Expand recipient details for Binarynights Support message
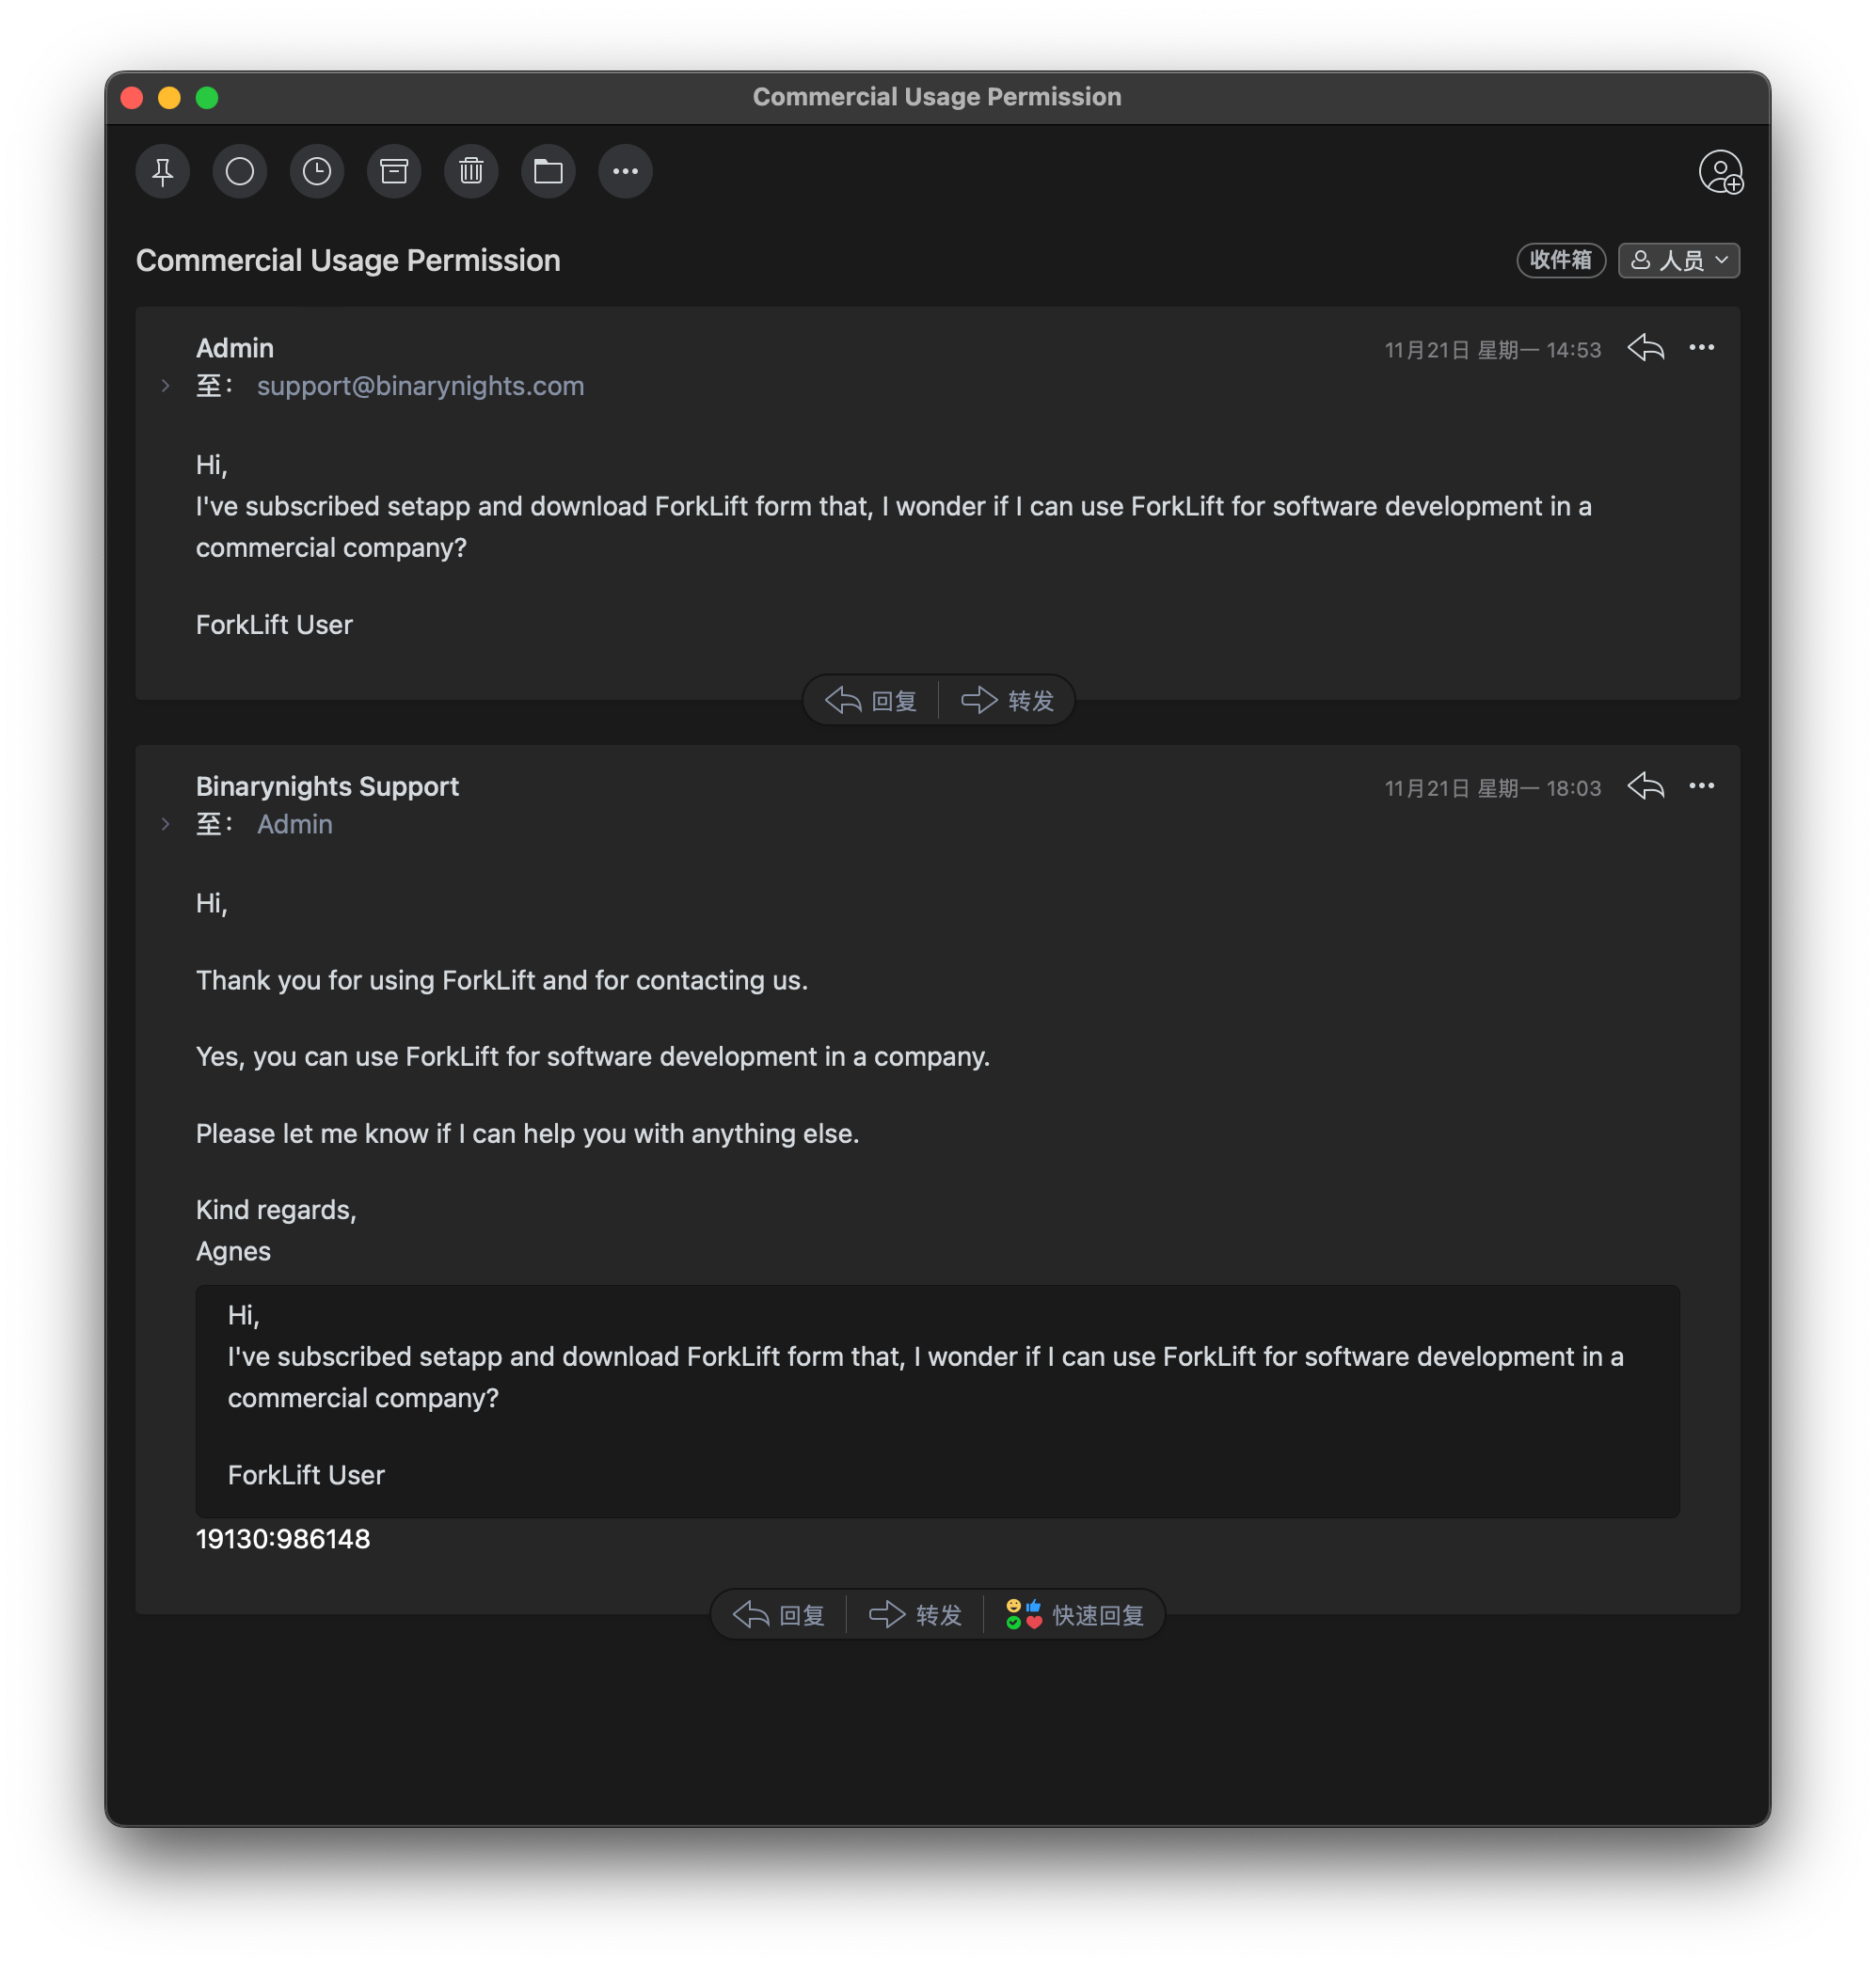Screen dimensions: 1876x1966 (x=166, y=824)
